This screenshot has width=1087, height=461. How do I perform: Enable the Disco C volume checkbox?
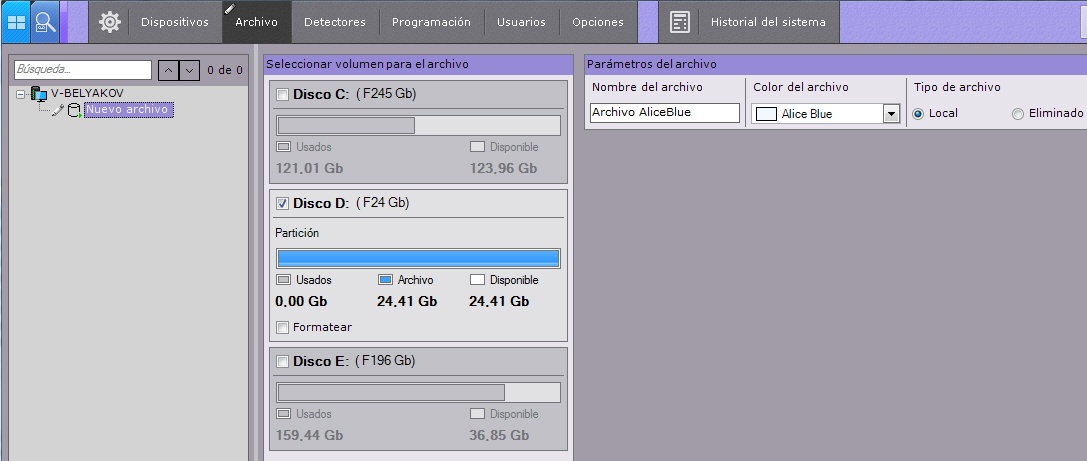(x=282, y=95)
